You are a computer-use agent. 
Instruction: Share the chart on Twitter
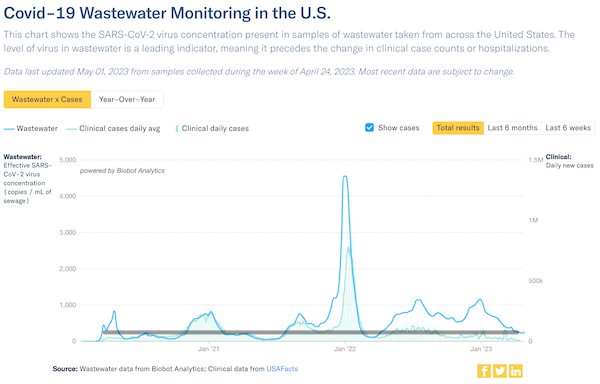(500, 371)
